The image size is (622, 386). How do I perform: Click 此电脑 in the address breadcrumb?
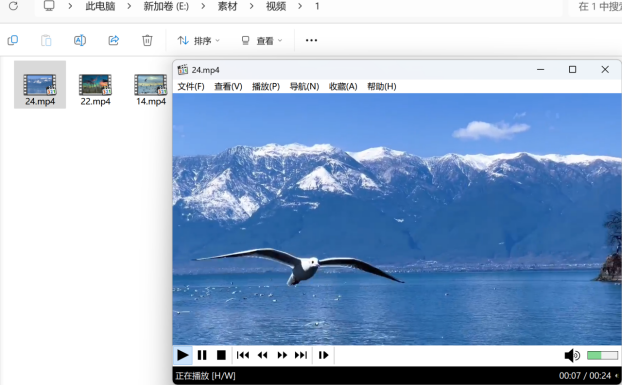tap(100, 6)
